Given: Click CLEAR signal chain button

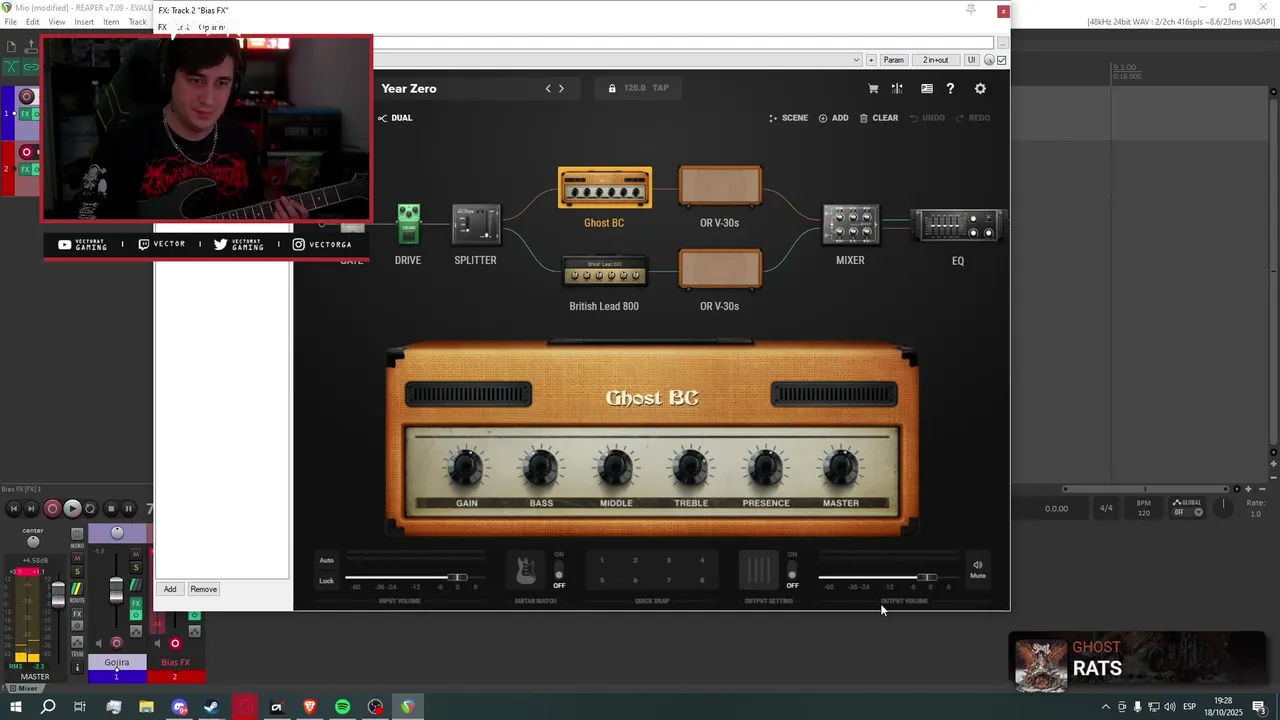Looking at the screenshot, I should [x=879, y=118].
